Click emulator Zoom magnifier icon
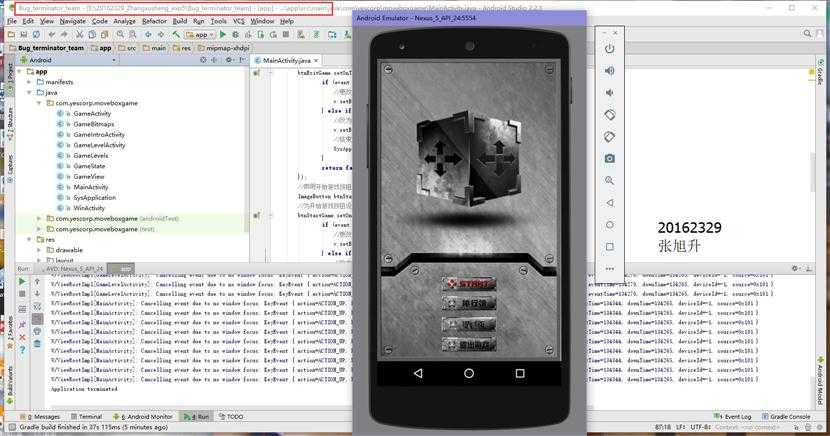Viewport: 830px width, 436px height. (610, 180)
